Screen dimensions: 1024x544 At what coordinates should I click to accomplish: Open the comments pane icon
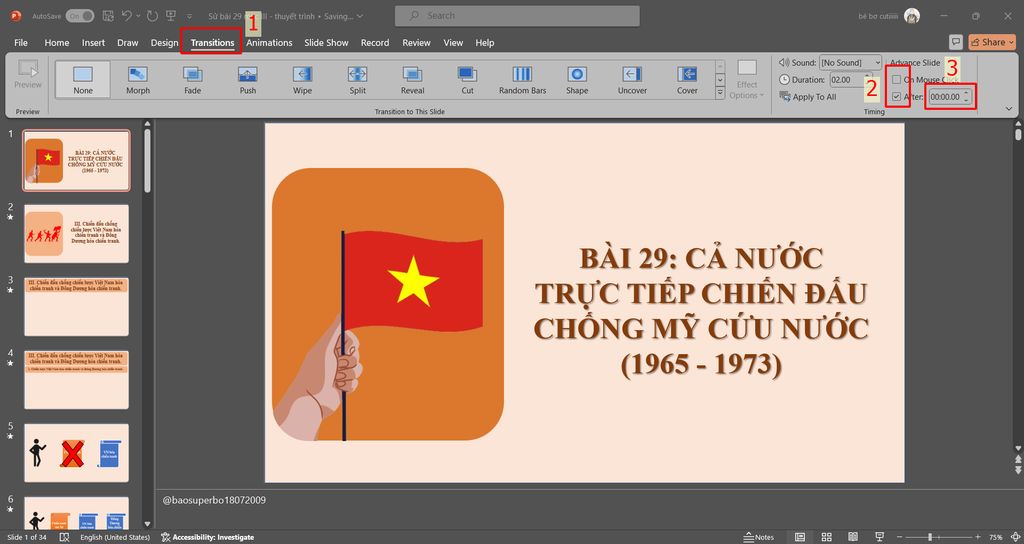pyautogui.click(x=955, y=42)
